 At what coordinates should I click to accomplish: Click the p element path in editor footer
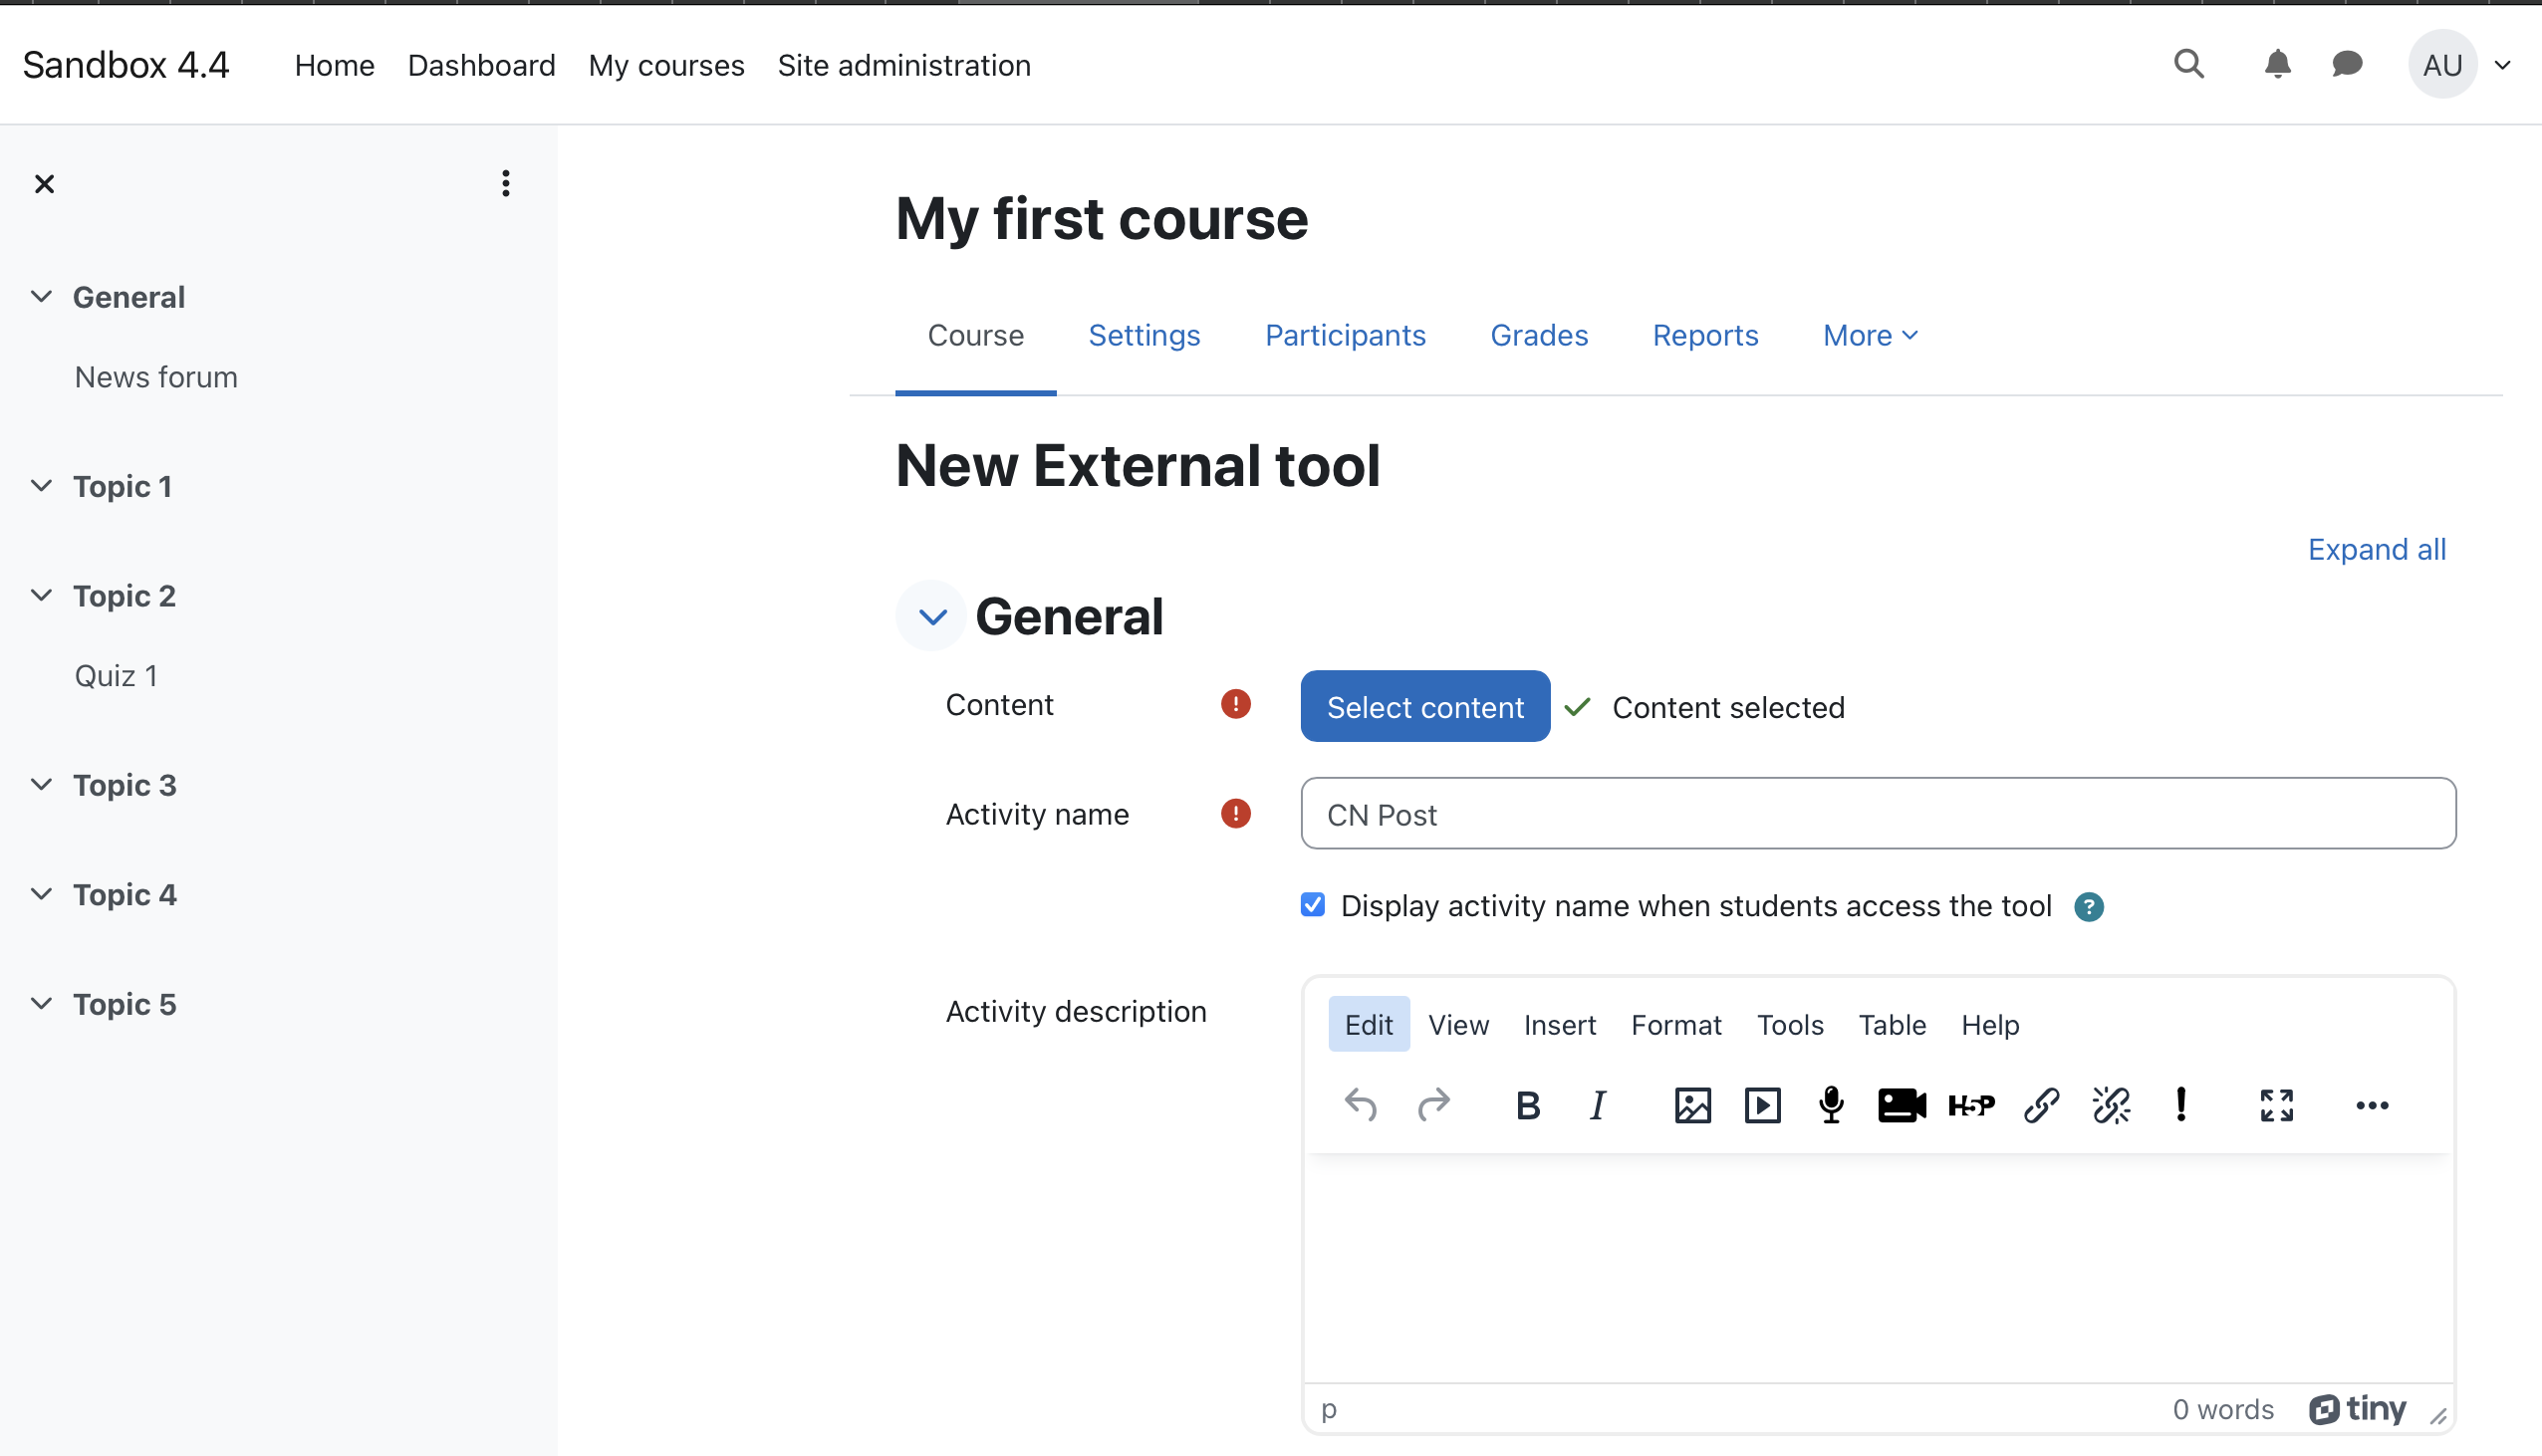pyautogui.click(x=1328, y=1408)
